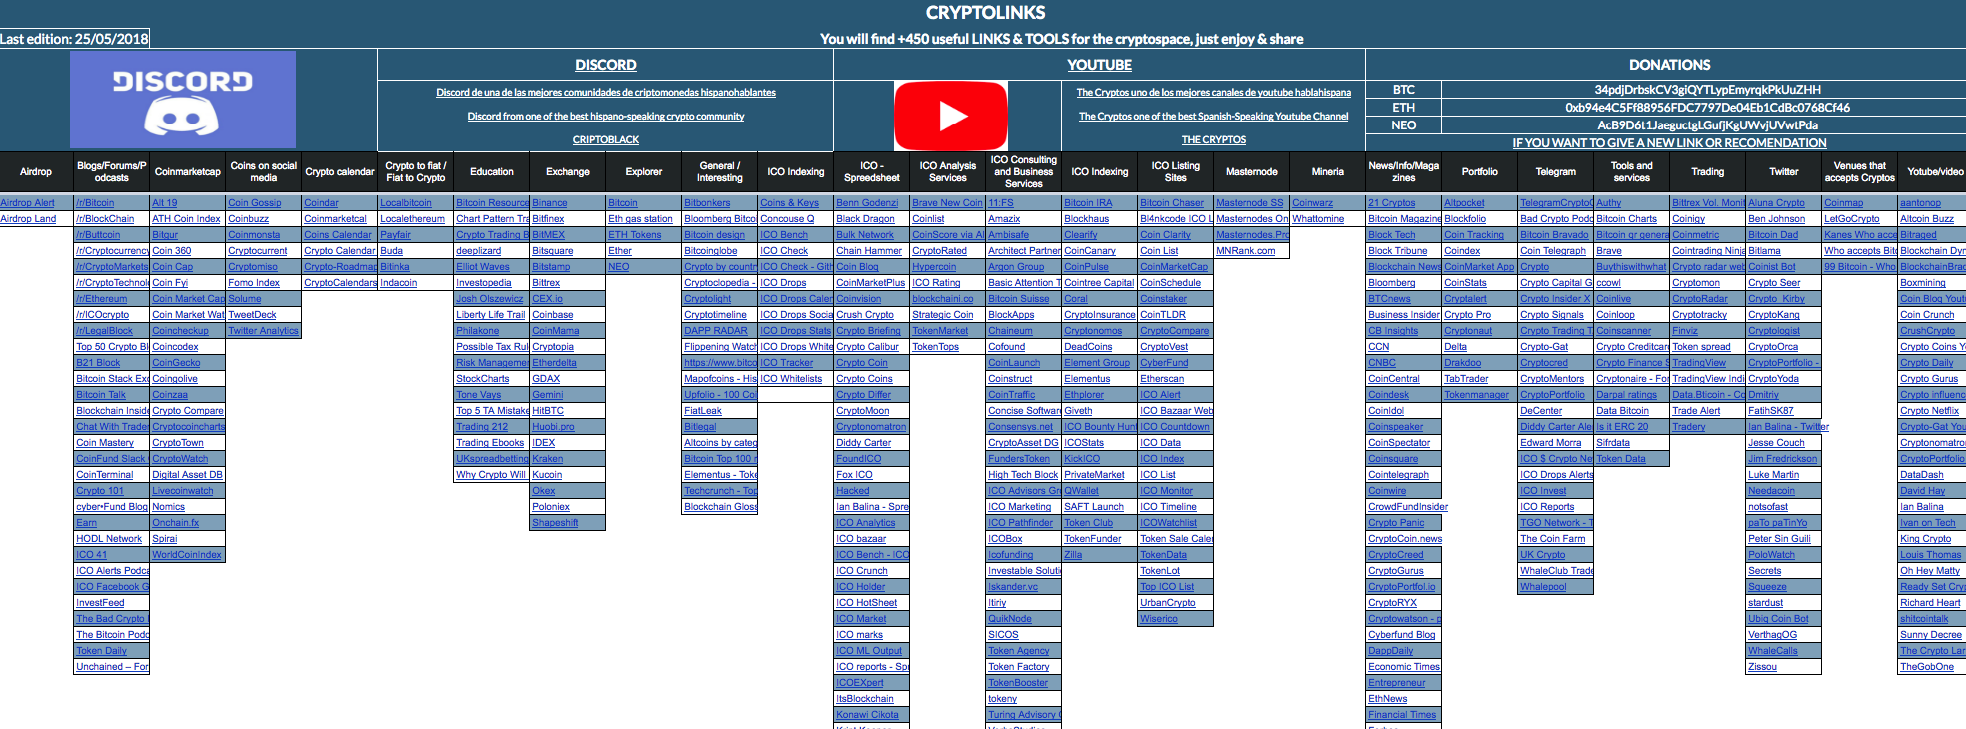
Task: Open the YOUTUBE heading link
Action: 1099,65
